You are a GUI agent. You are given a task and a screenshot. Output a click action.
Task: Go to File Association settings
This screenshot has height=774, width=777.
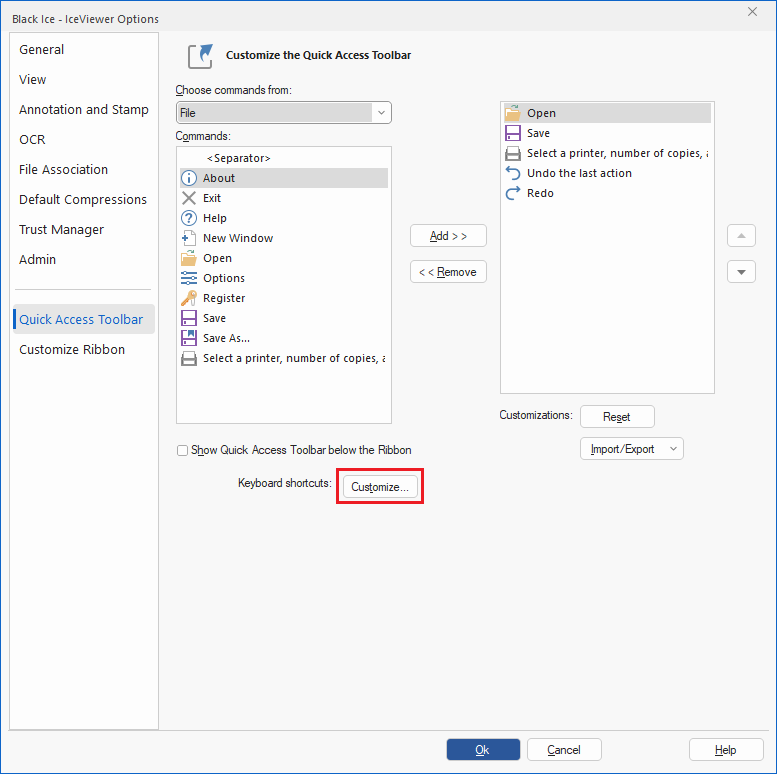pos(63,169)
